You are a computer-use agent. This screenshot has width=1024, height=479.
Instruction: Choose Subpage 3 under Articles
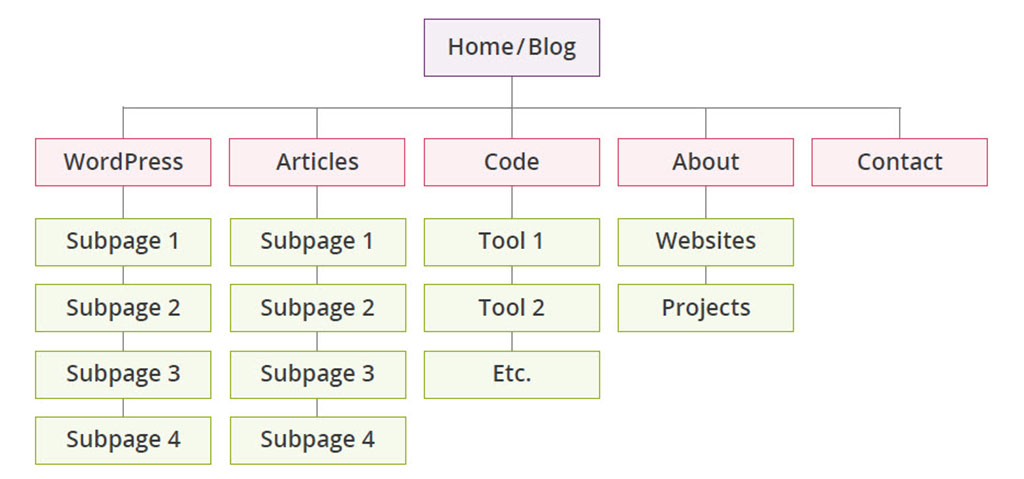(317, 374)
